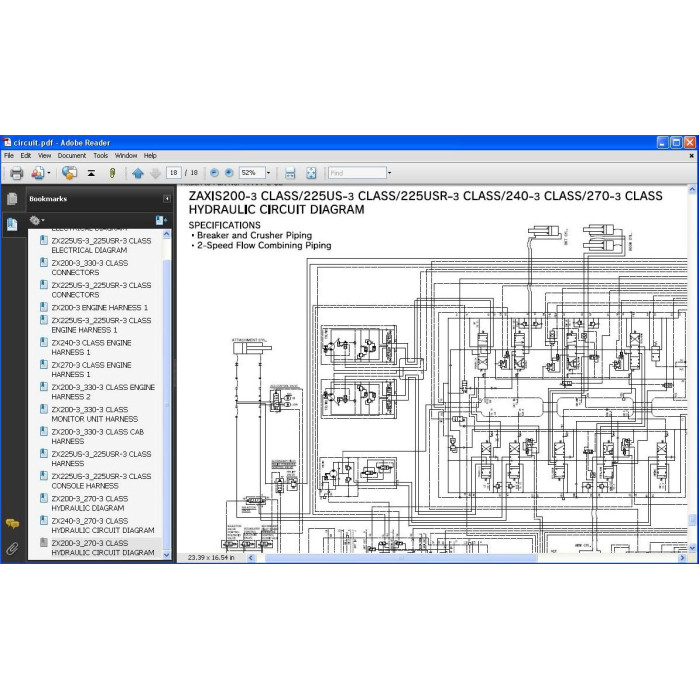
Task: Select bookmark ZX225US-3_225USR-3 CLASS CONSOLE HARNESS
Action: [101, 481]
